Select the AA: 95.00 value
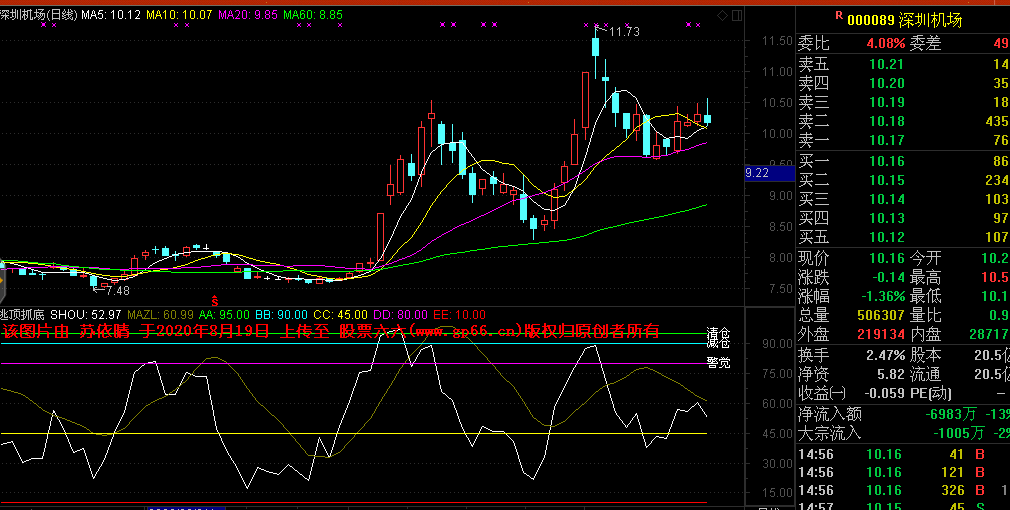Viewport: 1010px width, 510px height. [x=224, y=315]
